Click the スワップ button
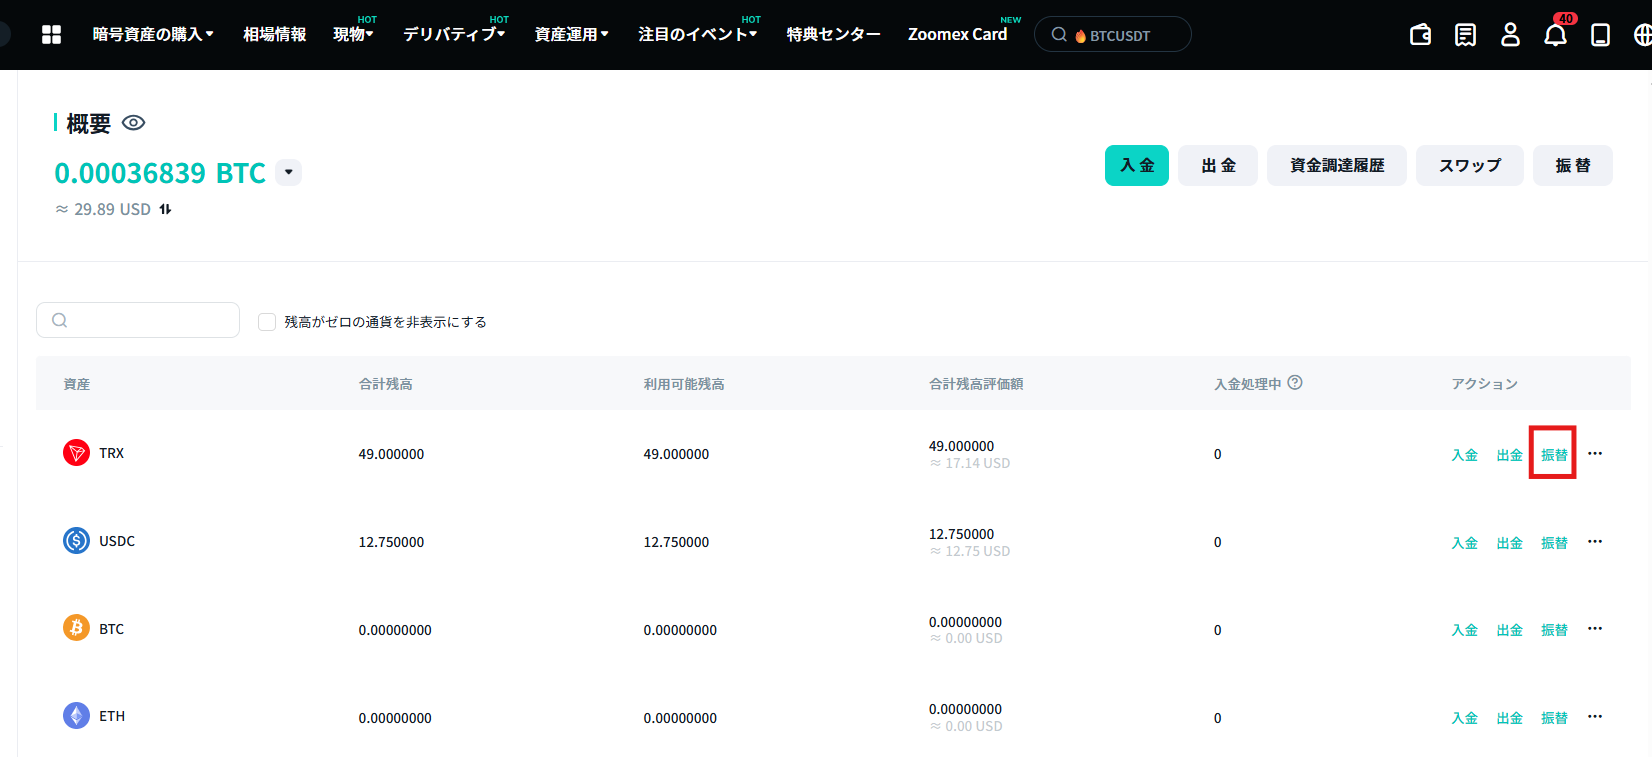This screenshot has height=757, width=1652. tap(1470, 166)
